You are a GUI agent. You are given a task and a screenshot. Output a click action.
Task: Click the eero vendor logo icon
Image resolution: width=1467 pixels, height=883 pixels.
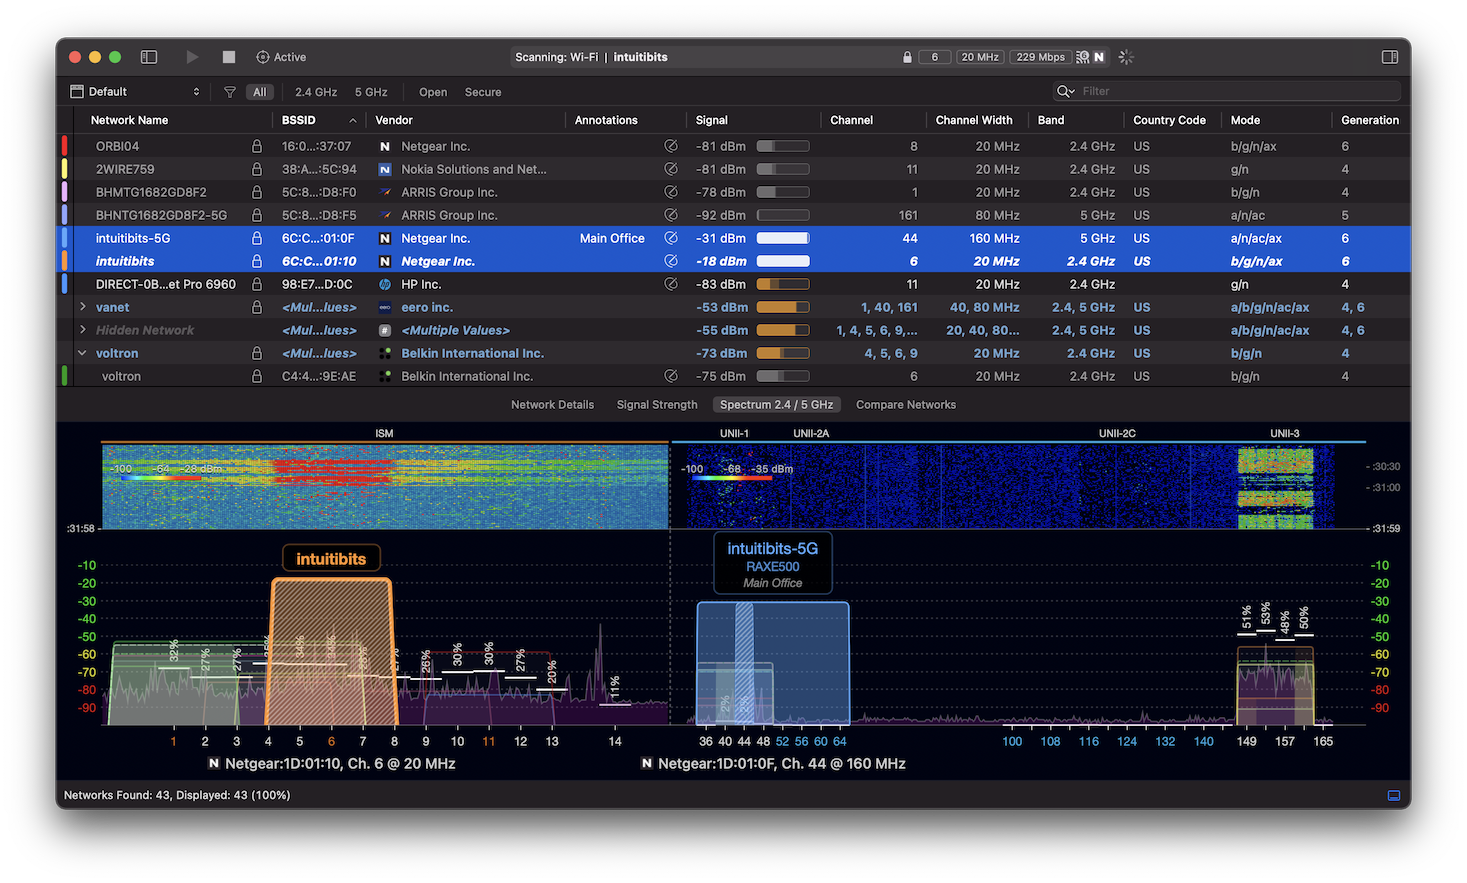point(385,307)
